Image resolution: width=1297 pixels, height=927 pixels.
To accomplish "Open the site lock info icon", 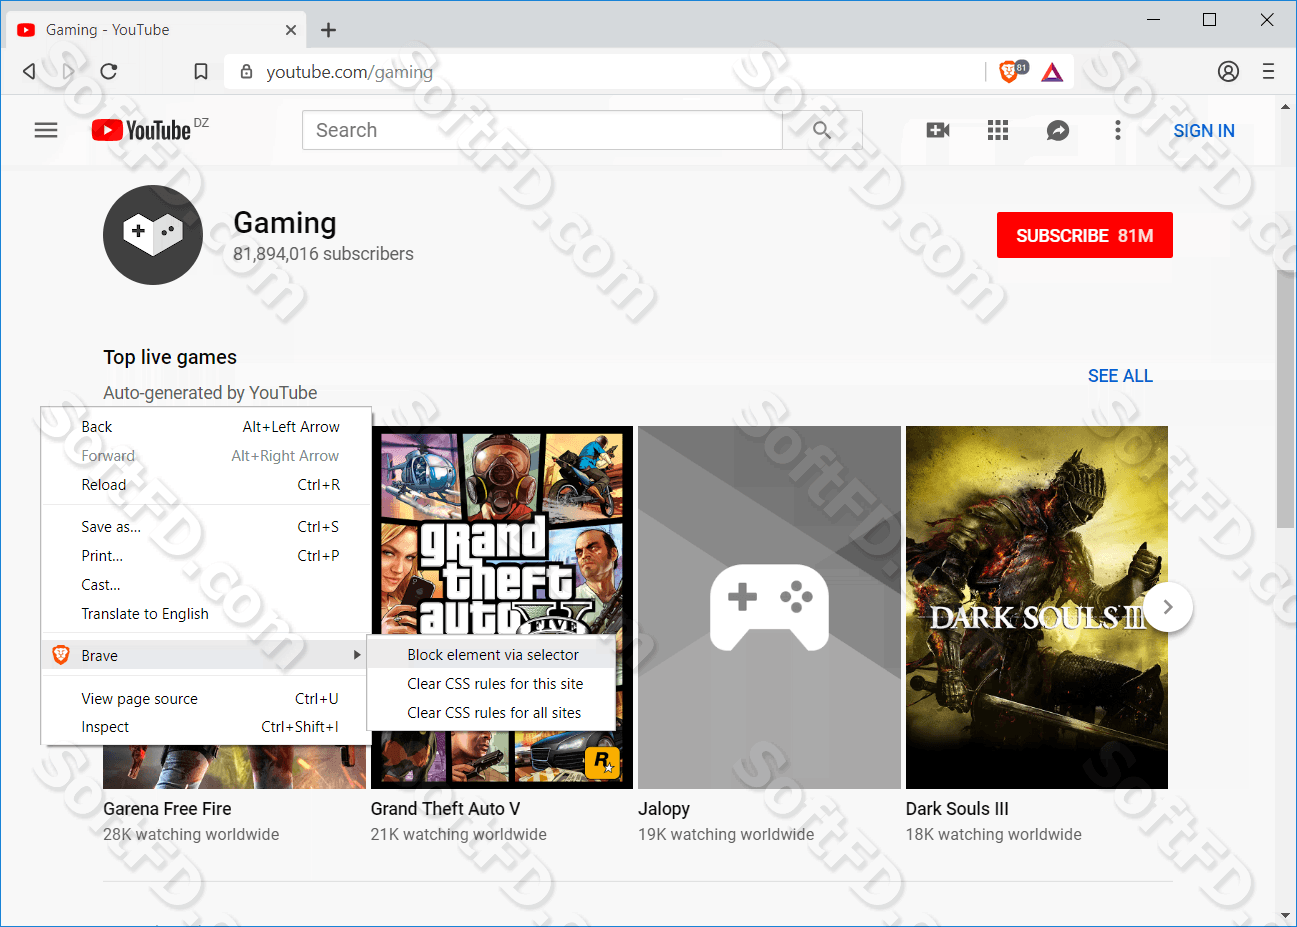I will [x=247, y=71].
